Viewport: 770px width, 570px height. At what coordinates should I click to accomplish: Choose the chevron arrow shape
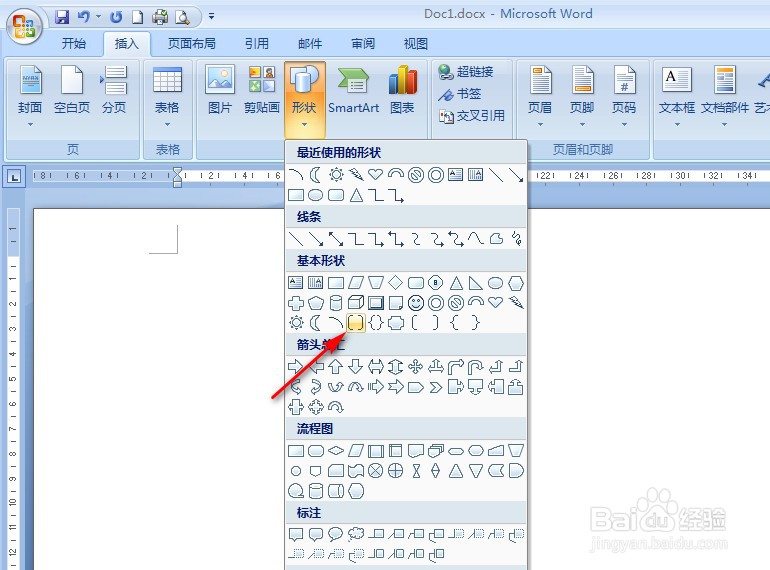pos(436,387)
